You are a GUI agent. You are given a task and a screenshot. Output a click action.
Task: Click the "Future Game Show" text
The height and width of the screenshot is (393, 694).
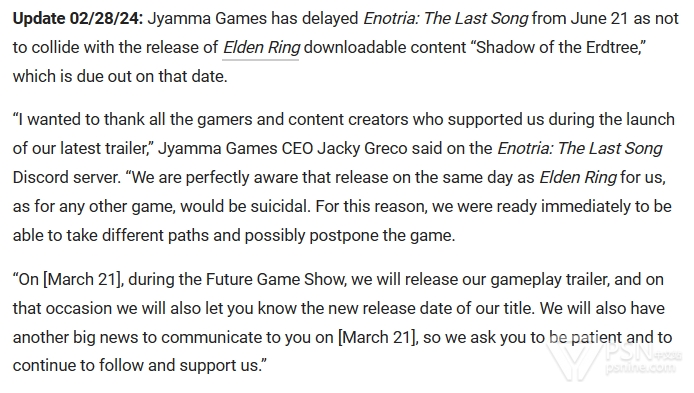tap(275, 279)
